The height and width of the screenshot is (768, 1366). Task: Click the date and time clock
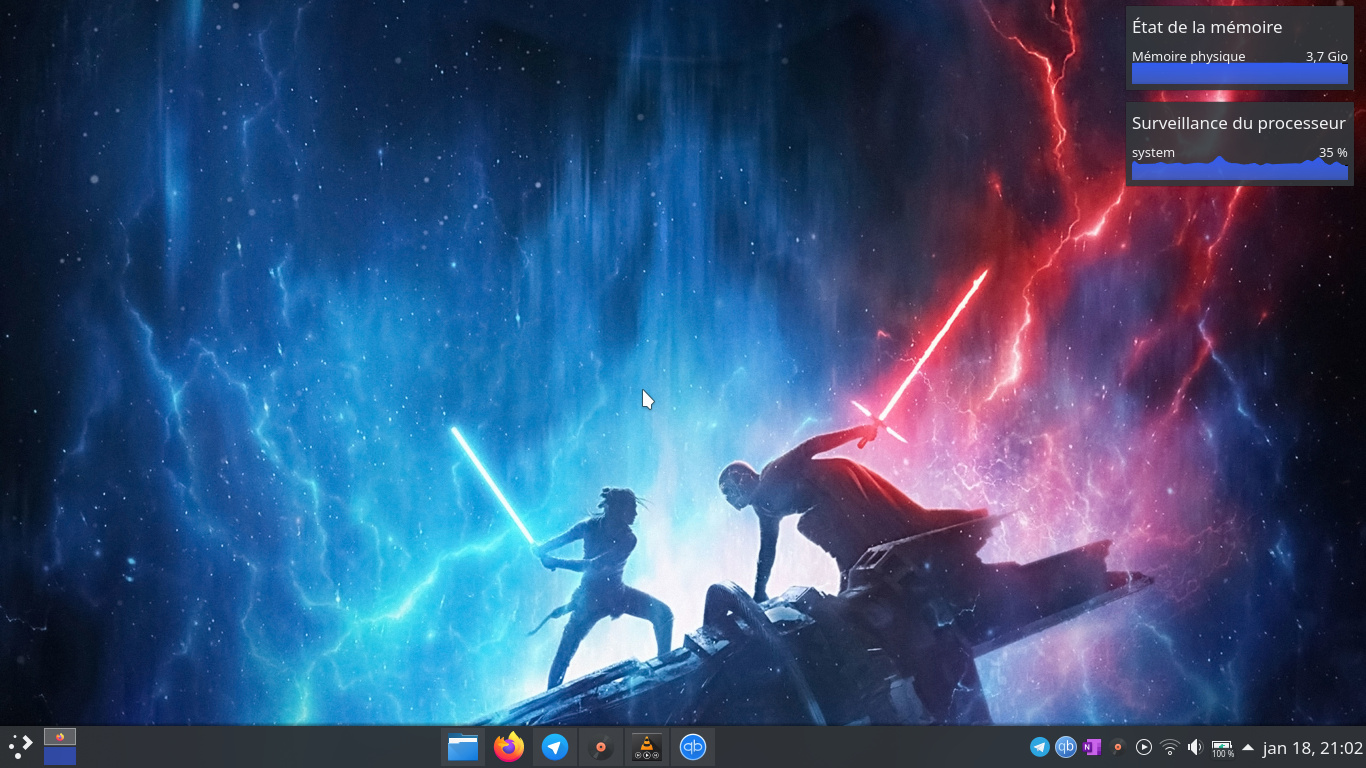point(1312,748)
